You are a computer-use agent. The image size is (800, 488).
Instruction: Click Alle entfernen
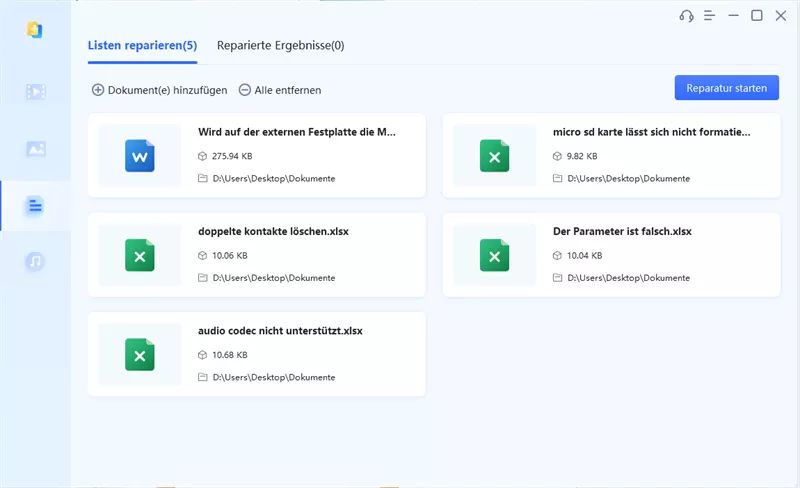[280, 90]
